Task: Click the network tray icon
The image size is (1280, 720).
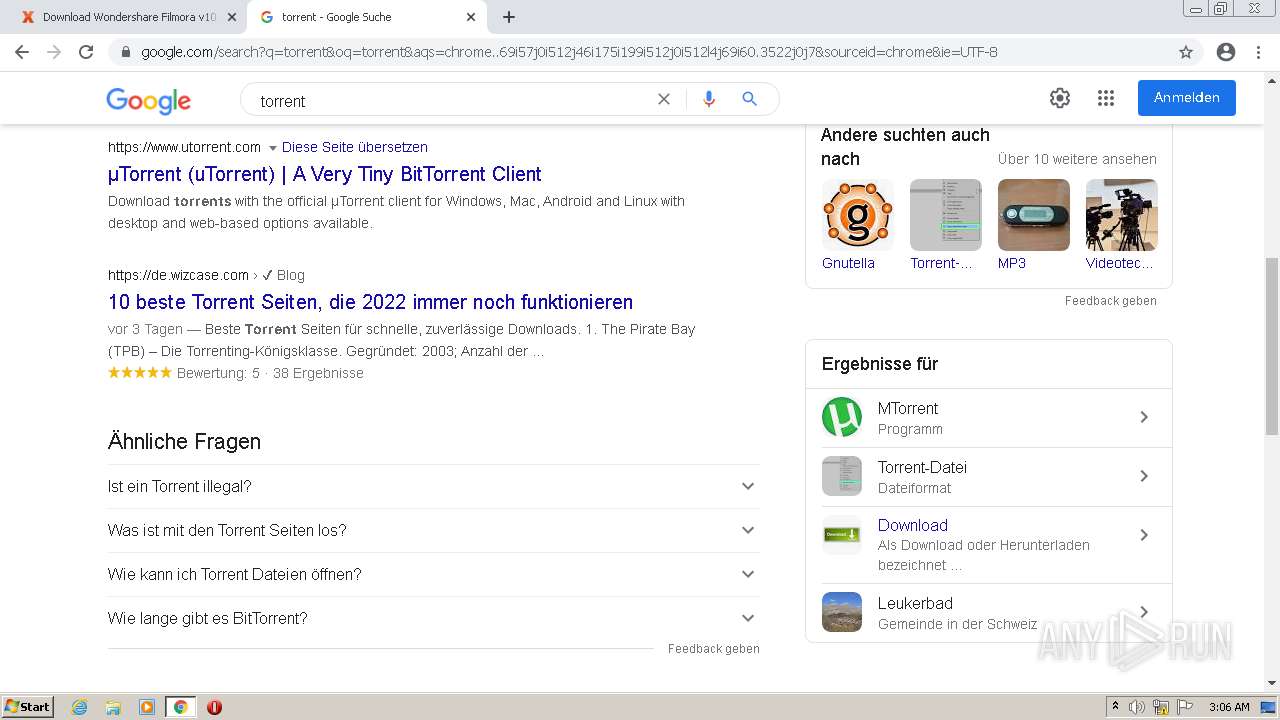Action: click(x=1161, y=707)
